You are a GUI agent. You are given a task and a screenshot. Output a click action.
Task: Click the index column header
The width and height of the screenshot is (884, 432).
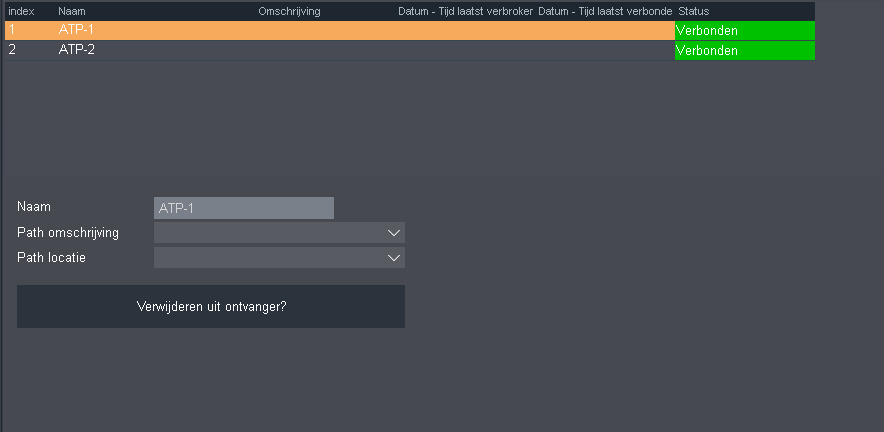22,11
